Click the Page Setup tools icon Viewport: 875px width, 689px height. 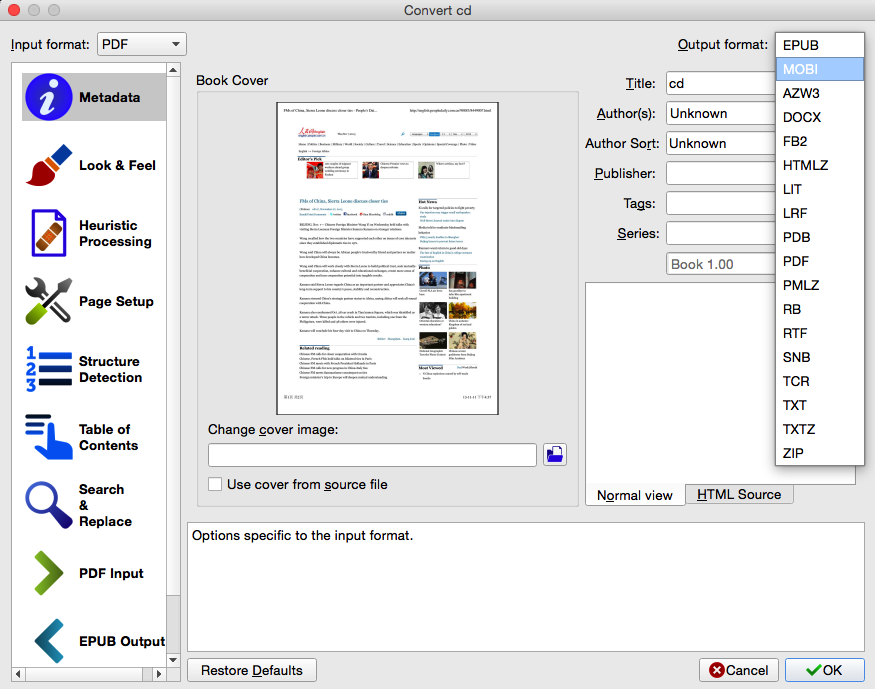pyautogui.click(x=47, y=301)
